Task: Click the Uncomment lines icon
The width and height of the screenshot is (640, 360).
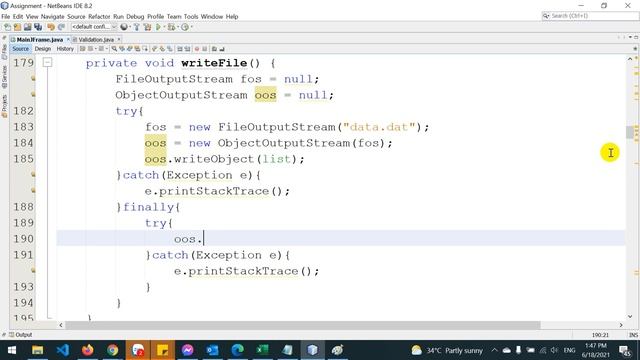Action: click(x=222, y=49)
